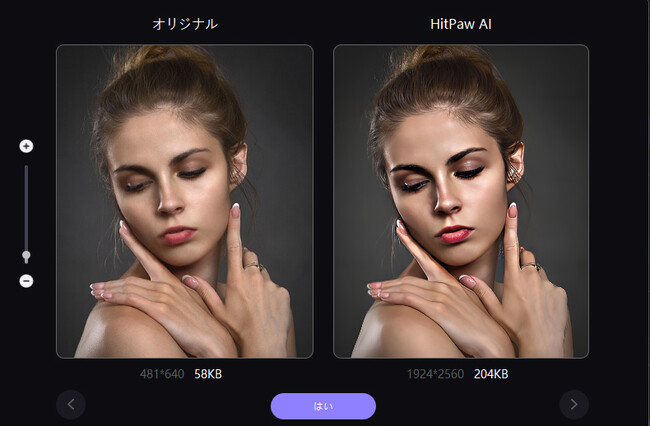The width and height of the screenshot is (650, 427).
Task: Click the 58KB file size label
Action: pyautogui.click(x=208, y=374)
